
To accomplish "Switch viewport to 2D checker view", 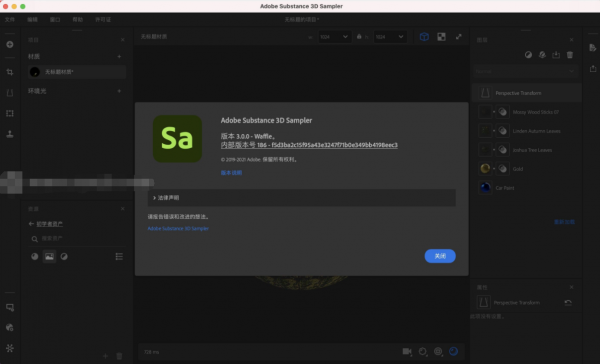I will [x=442, y=37].
